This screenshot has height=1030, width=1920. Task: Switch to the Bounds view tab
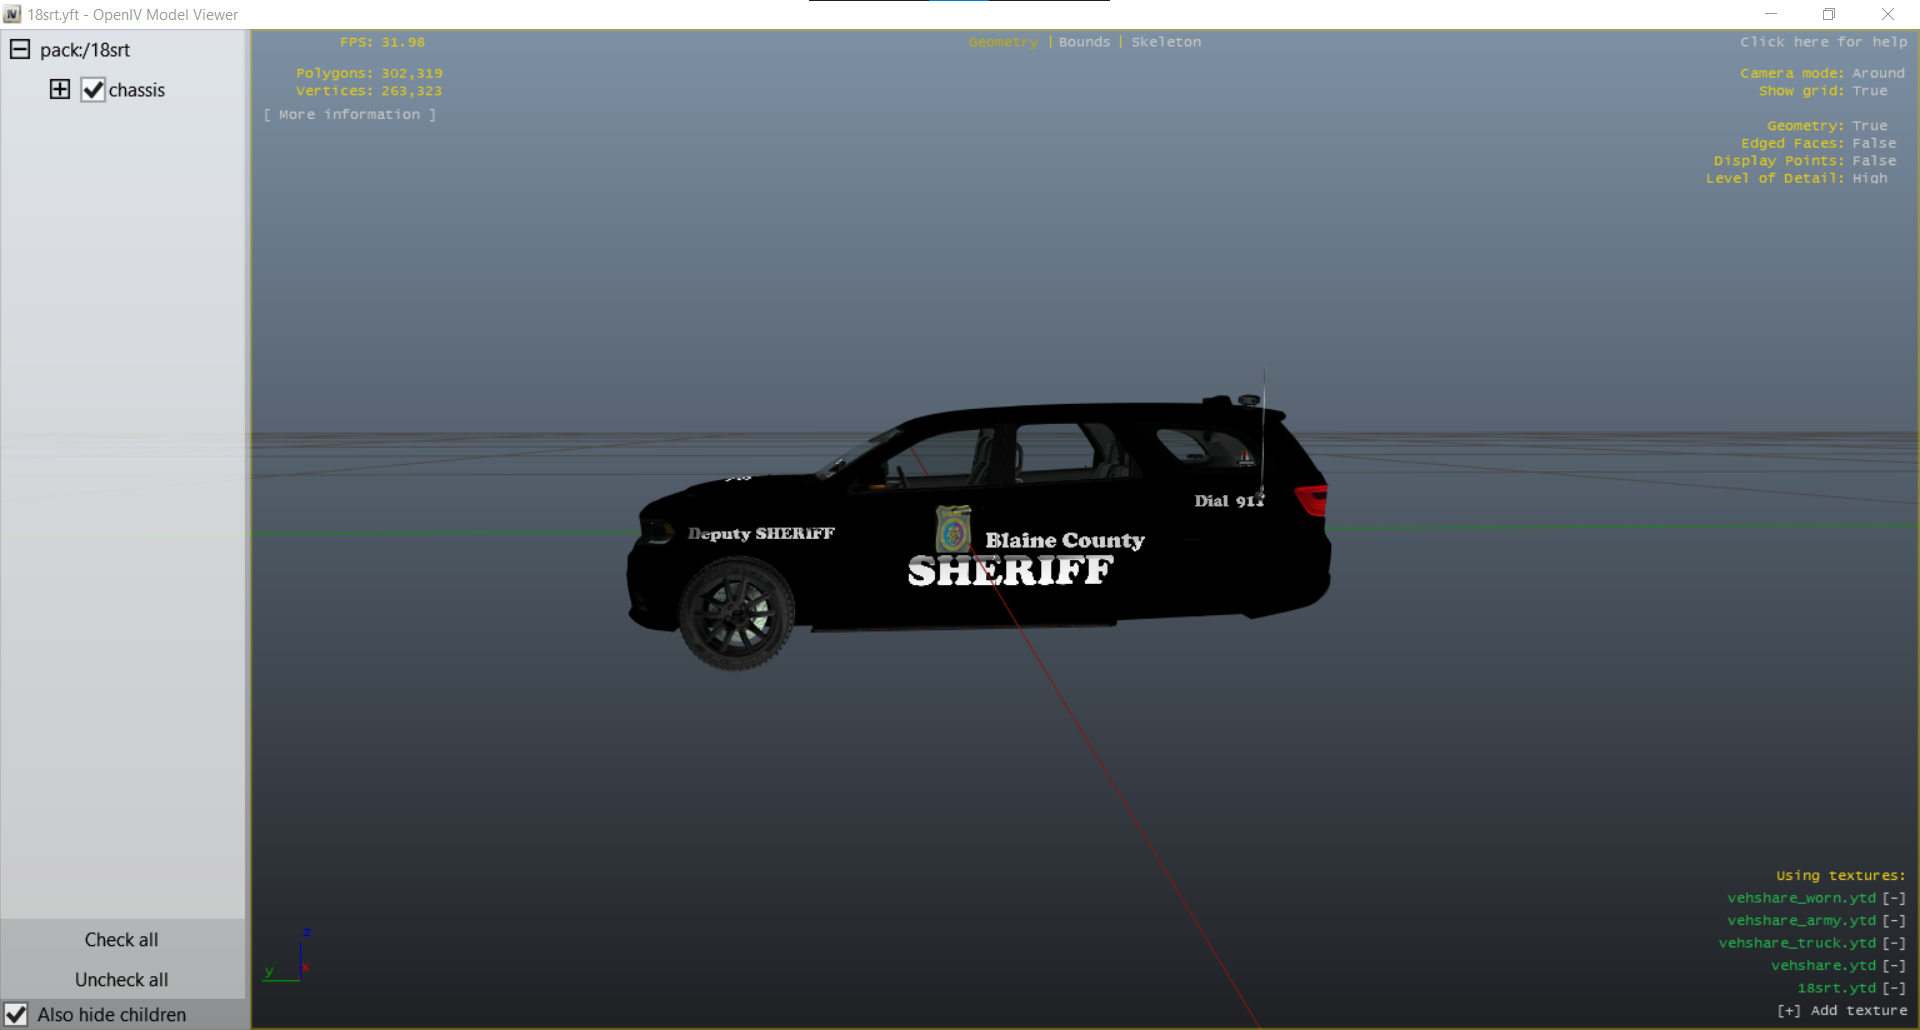tap(1084, 42)
